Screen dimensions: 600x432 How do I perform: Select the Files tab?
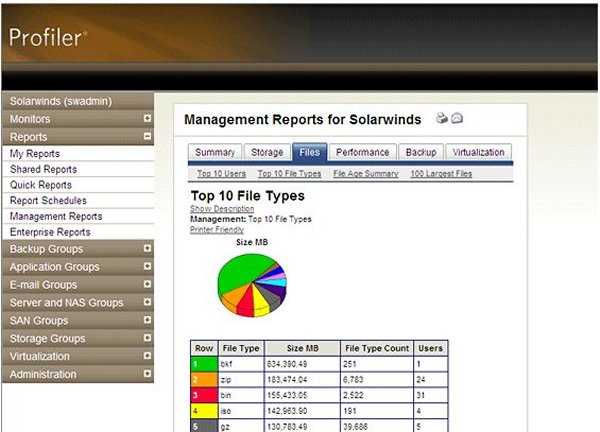click(310, 152)
